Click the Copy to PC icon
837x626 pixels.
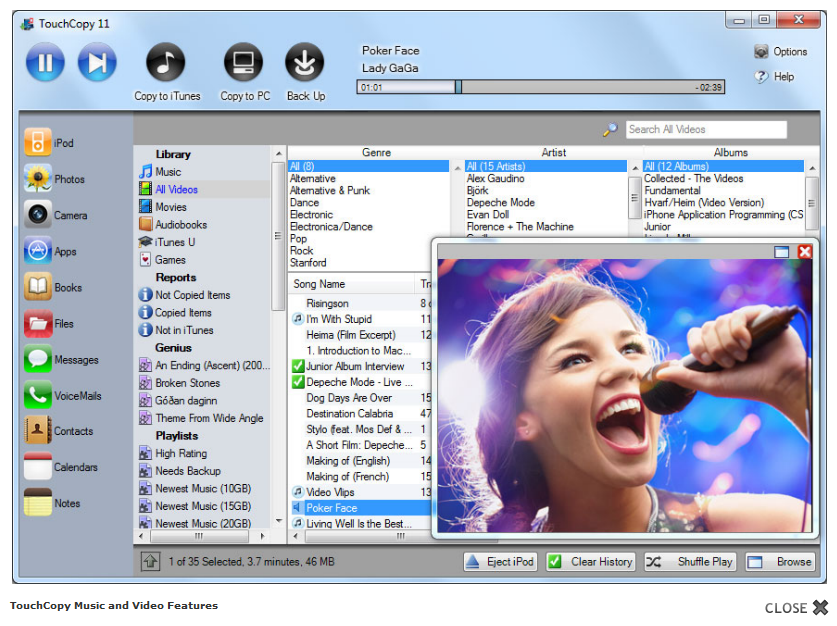244,63
